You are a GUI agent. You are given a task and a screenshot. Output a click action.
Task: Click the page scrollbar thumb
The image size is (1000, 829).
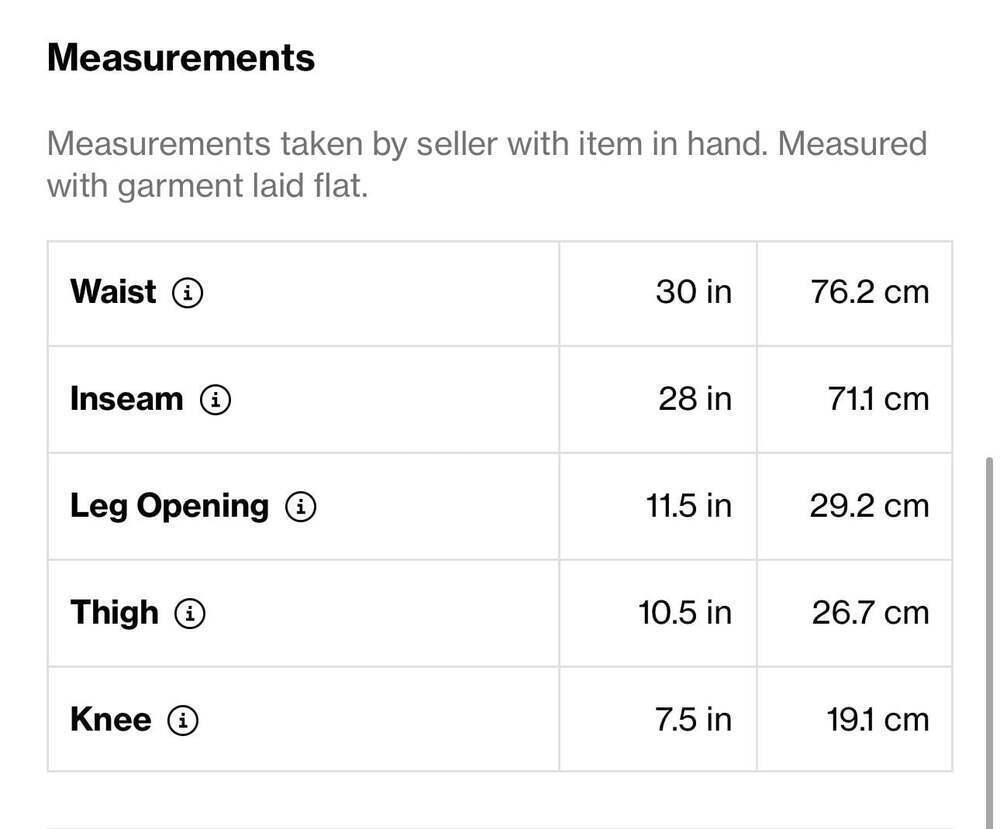pos(989,643)
